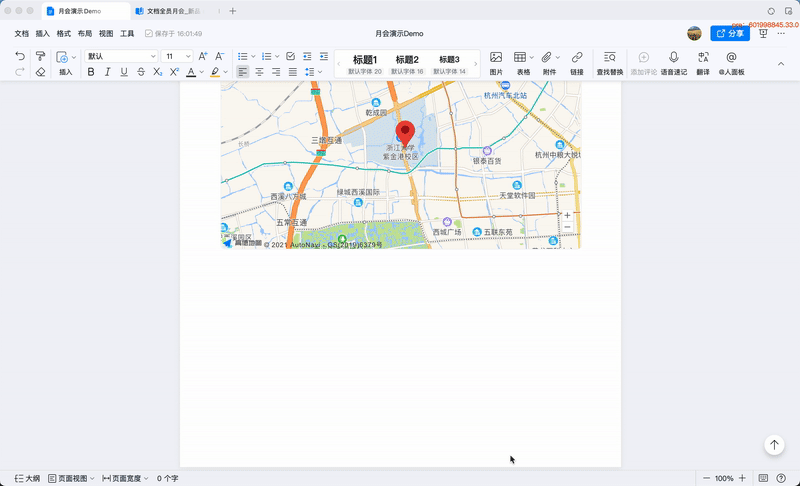Screen dimensions: 800x486
Task: Click the increase indent icon
Action: (324, 56)
